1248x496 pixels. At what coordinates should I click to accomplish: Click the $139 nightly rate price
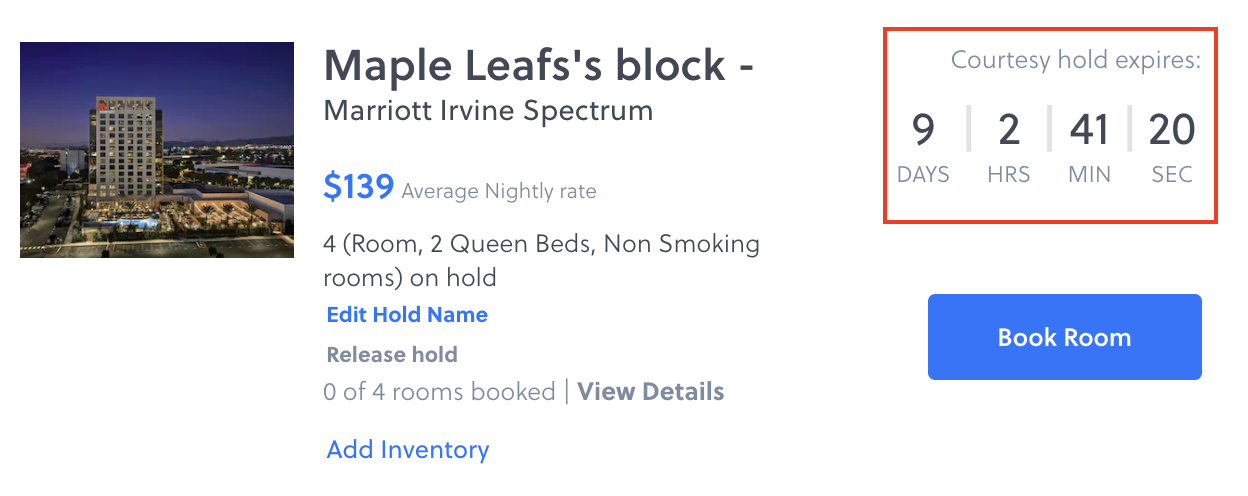click(x=358, y=186)
